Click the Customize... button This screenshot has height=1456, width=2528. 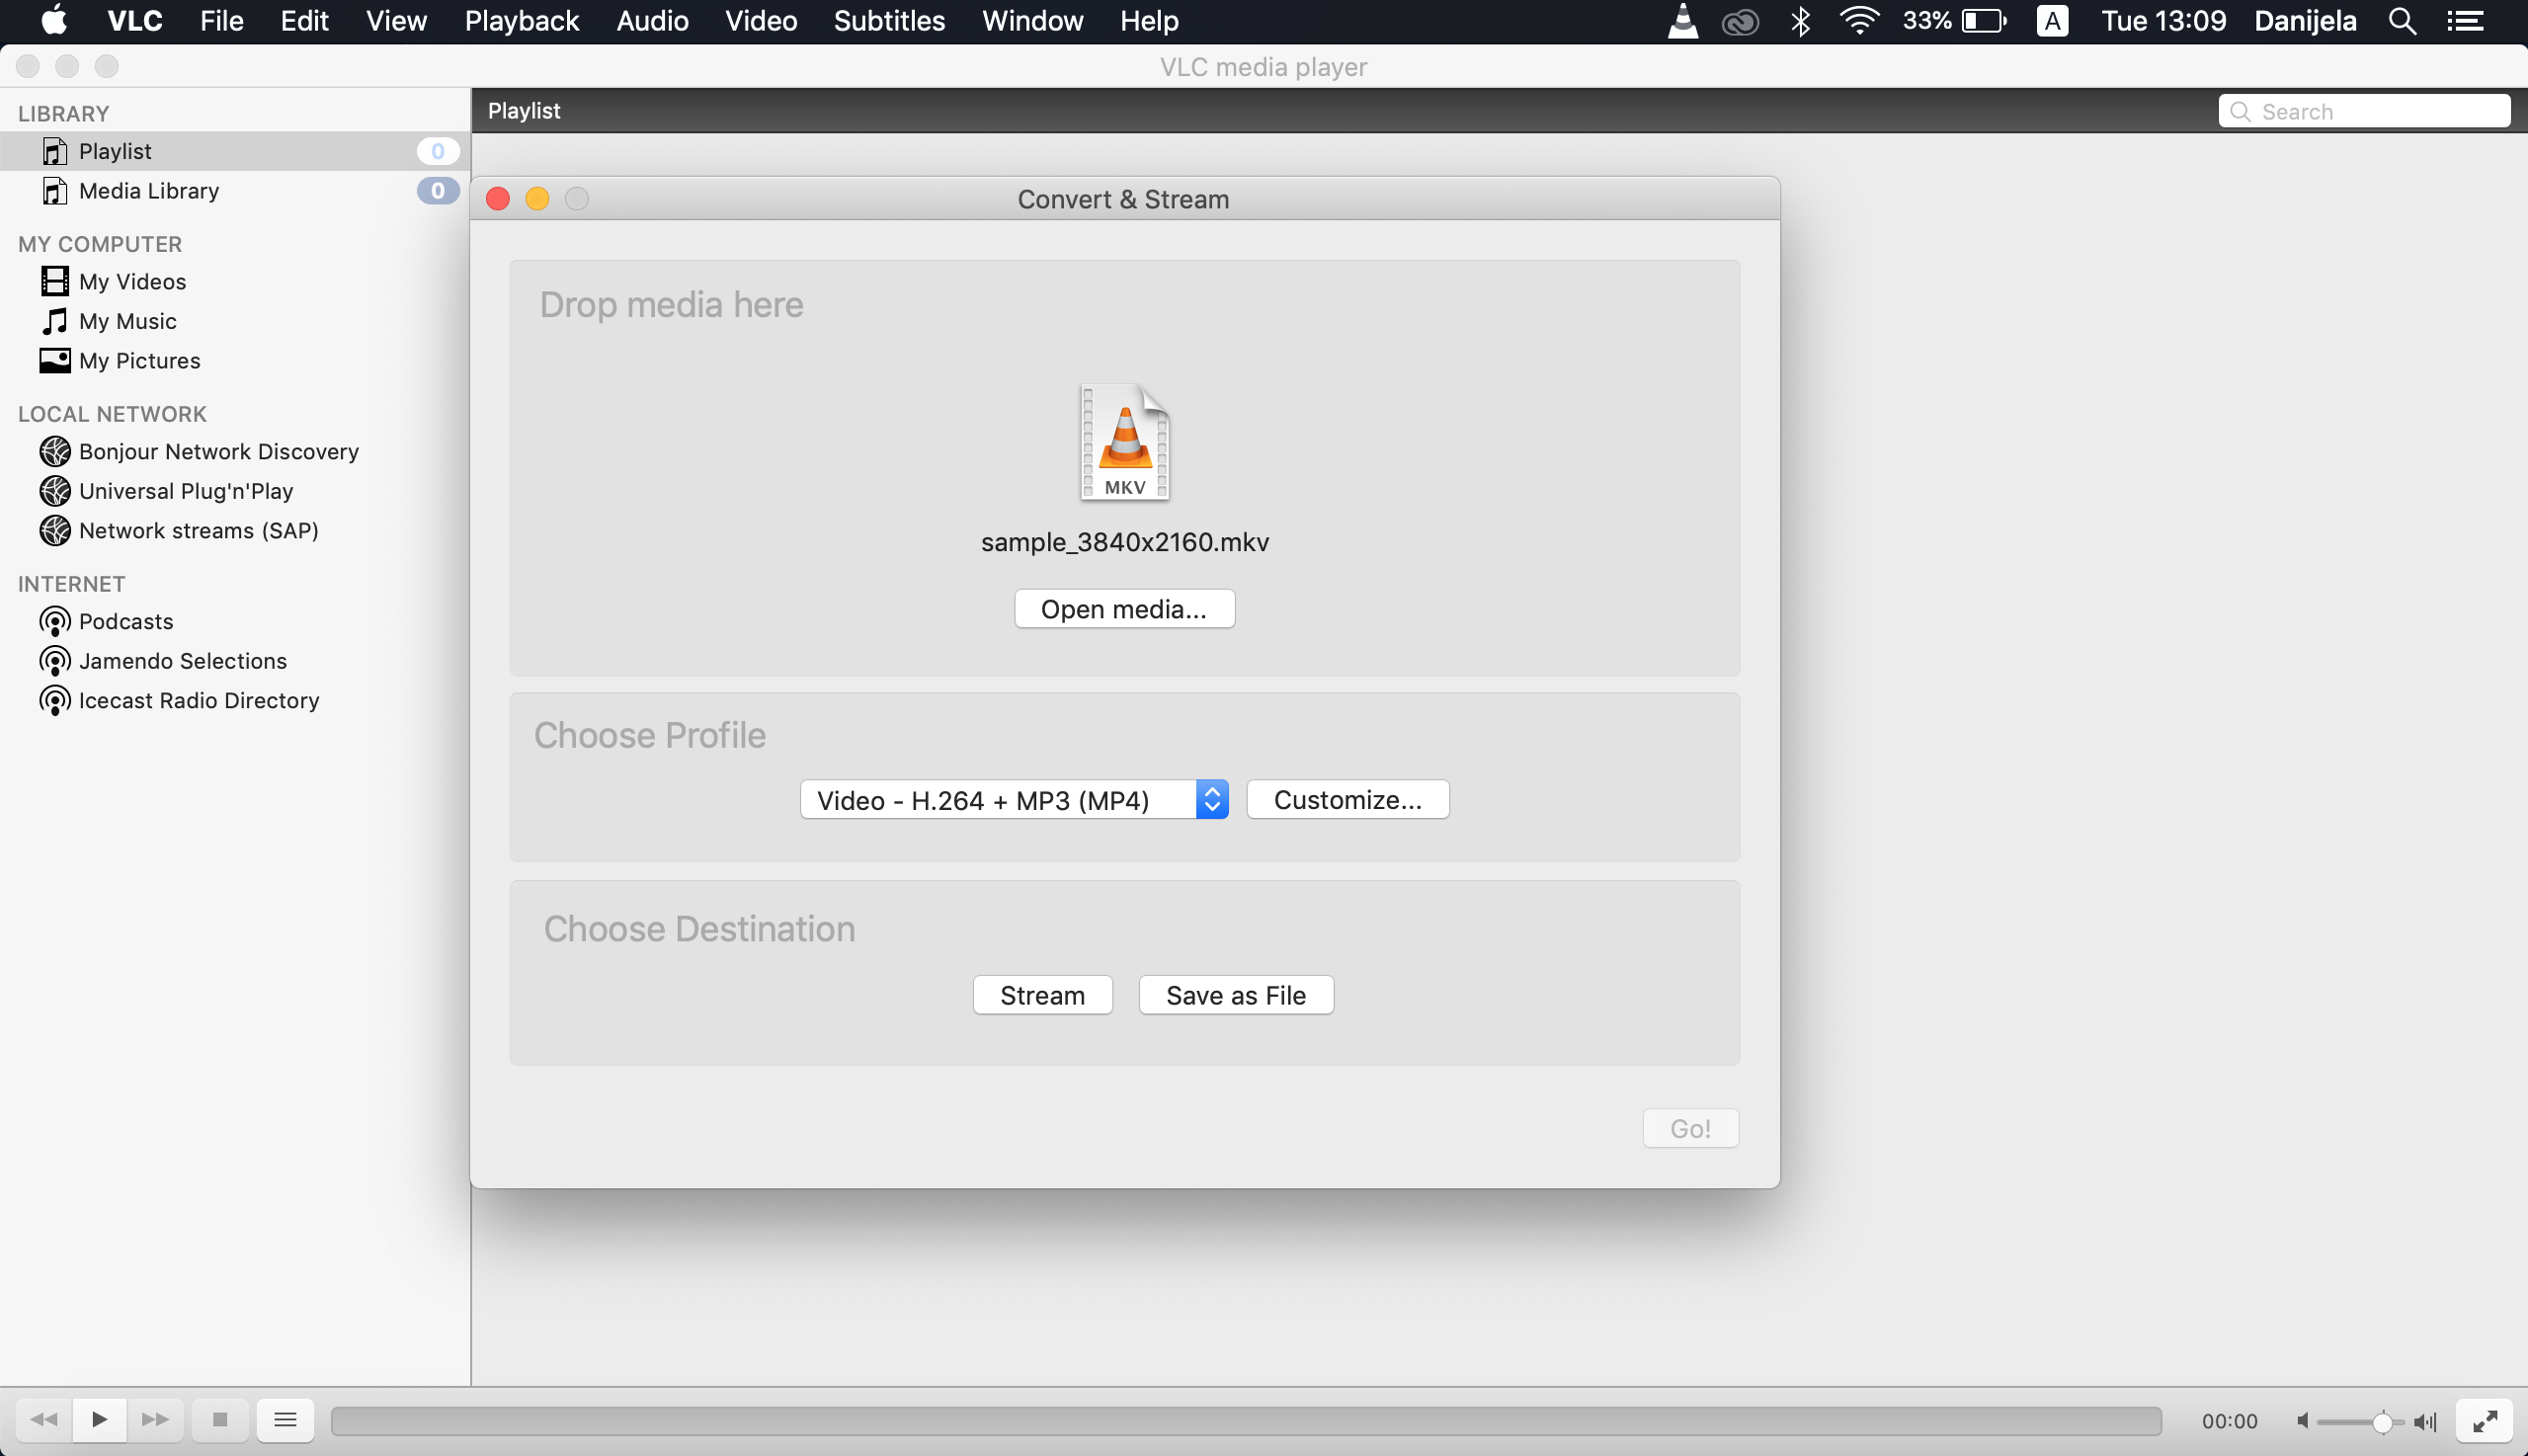[x=1347, y=800]
